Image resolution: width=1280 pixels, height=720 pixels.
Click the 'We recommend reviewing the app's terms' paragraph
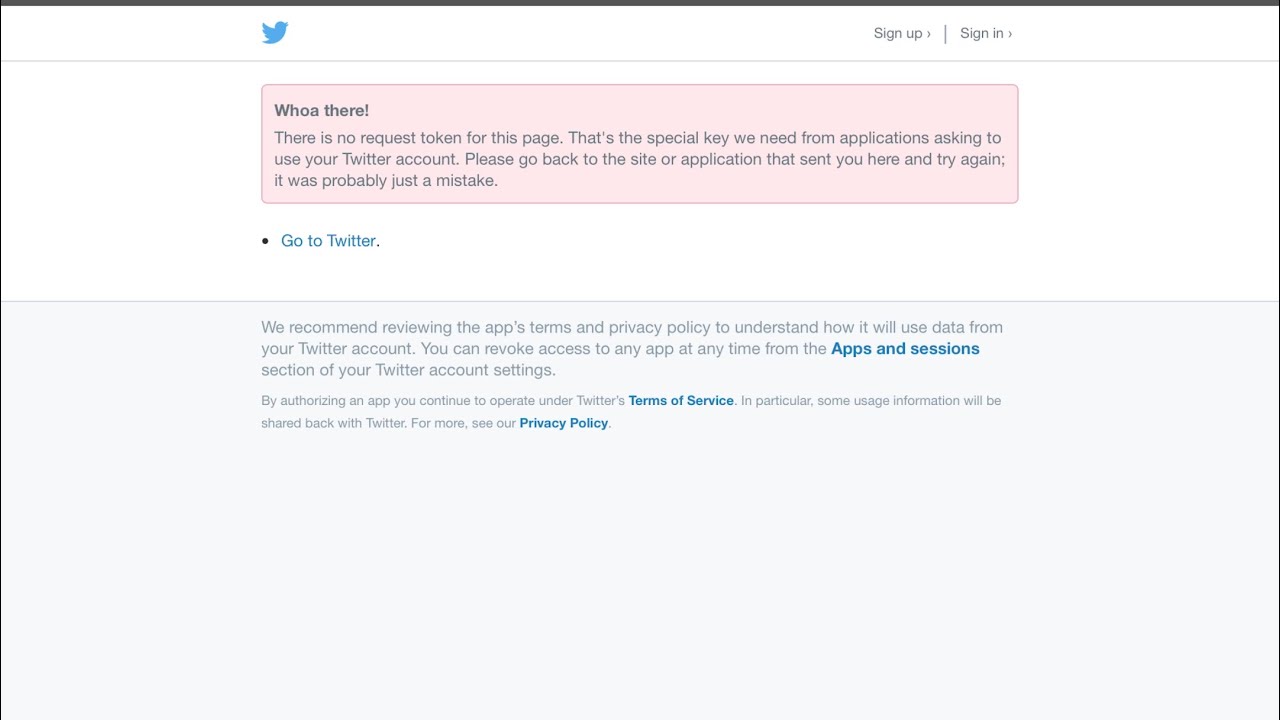pos(632,348)
